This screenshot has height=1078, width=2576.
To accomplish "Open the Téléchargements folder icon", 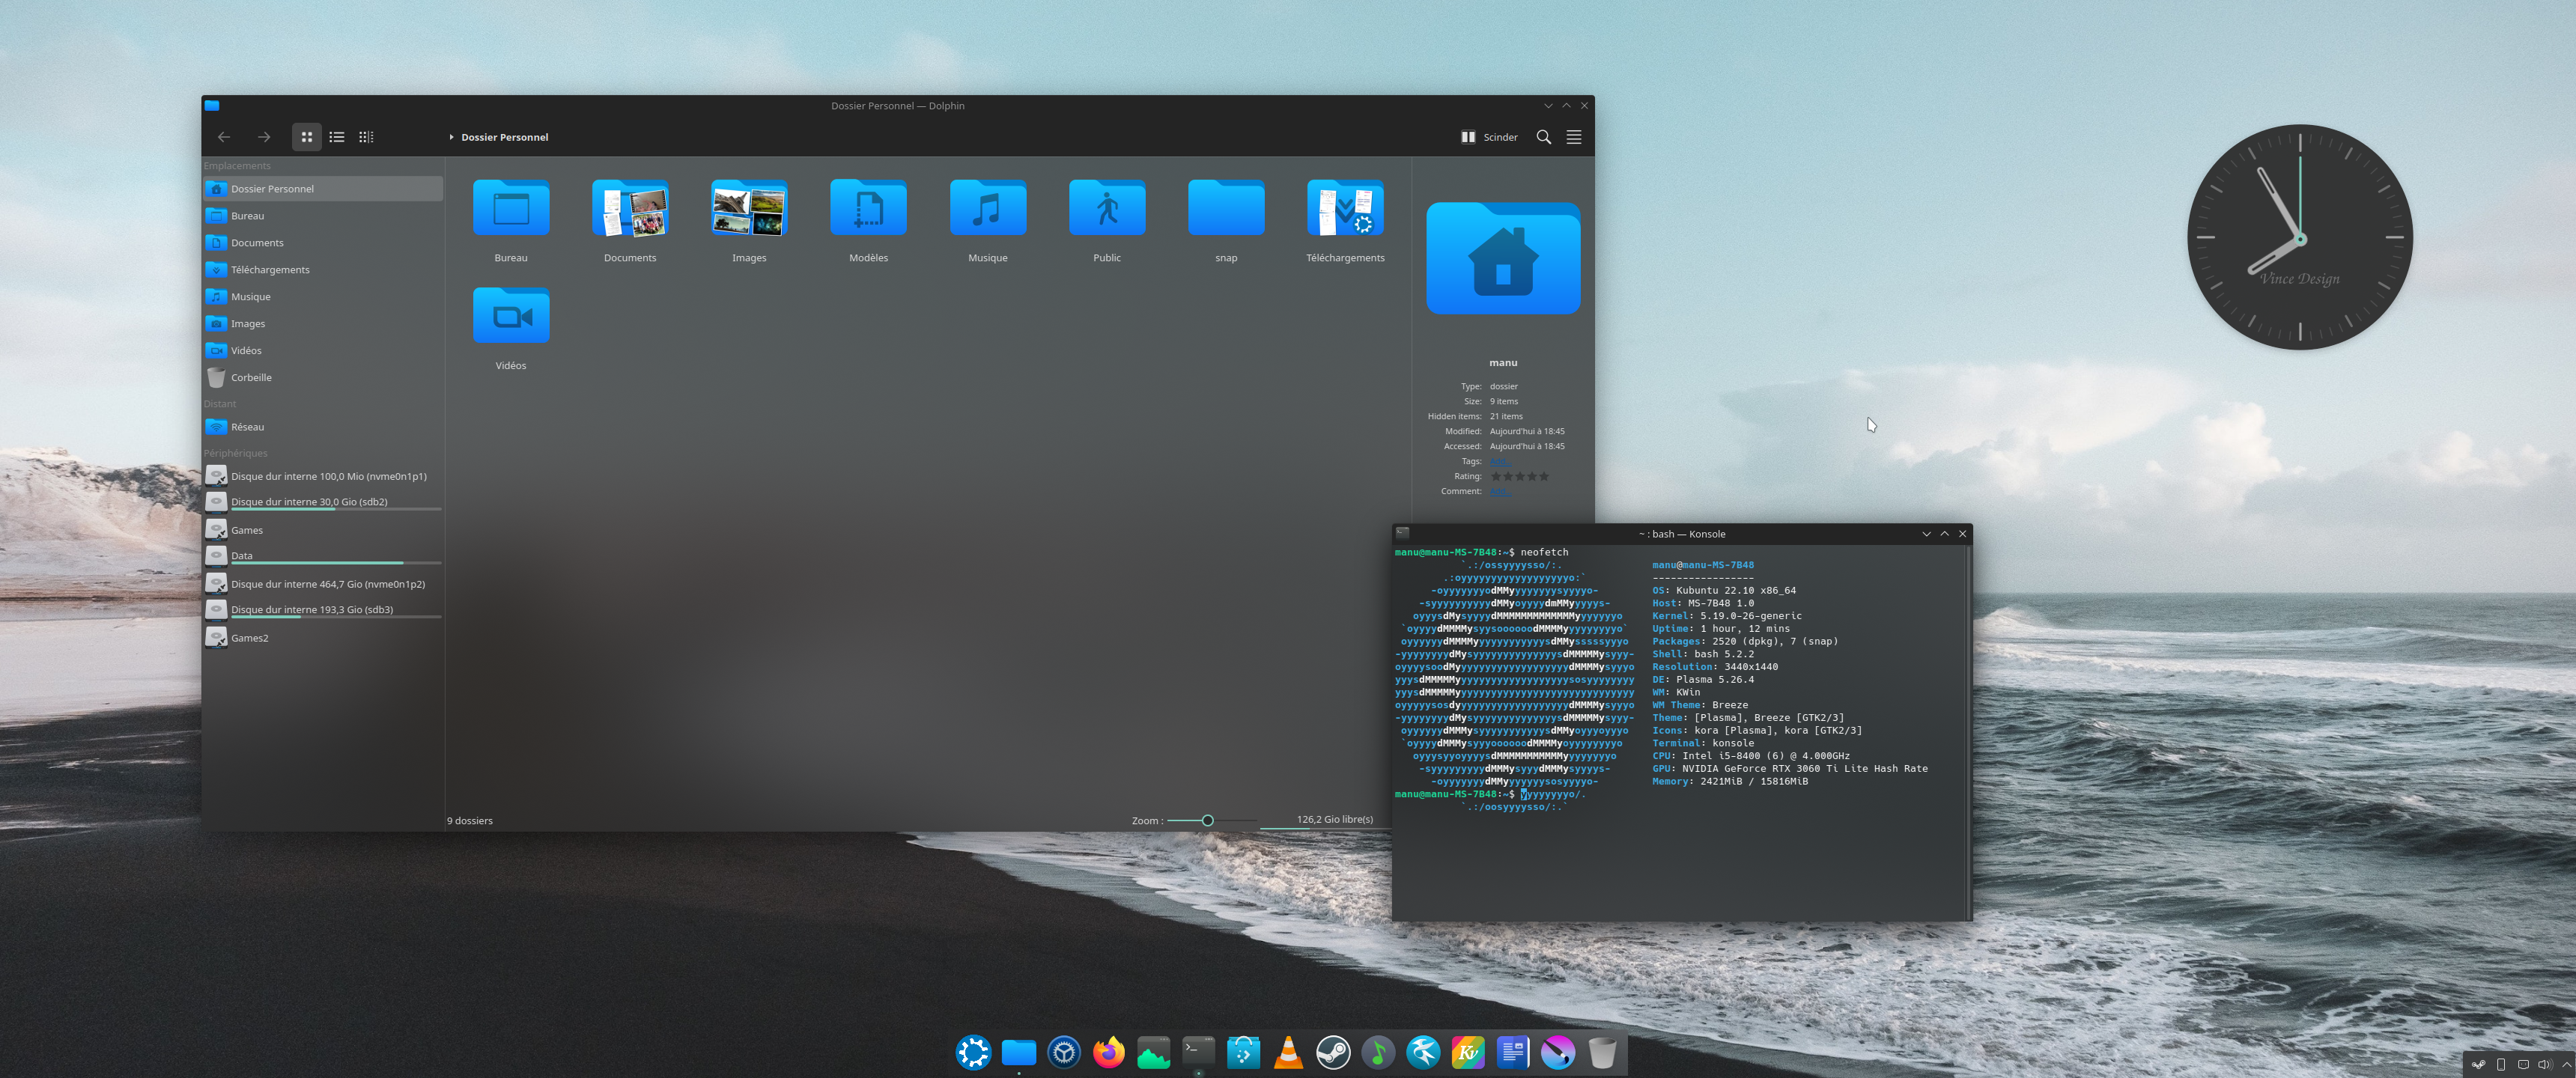I will click(x=1344, y=209).
